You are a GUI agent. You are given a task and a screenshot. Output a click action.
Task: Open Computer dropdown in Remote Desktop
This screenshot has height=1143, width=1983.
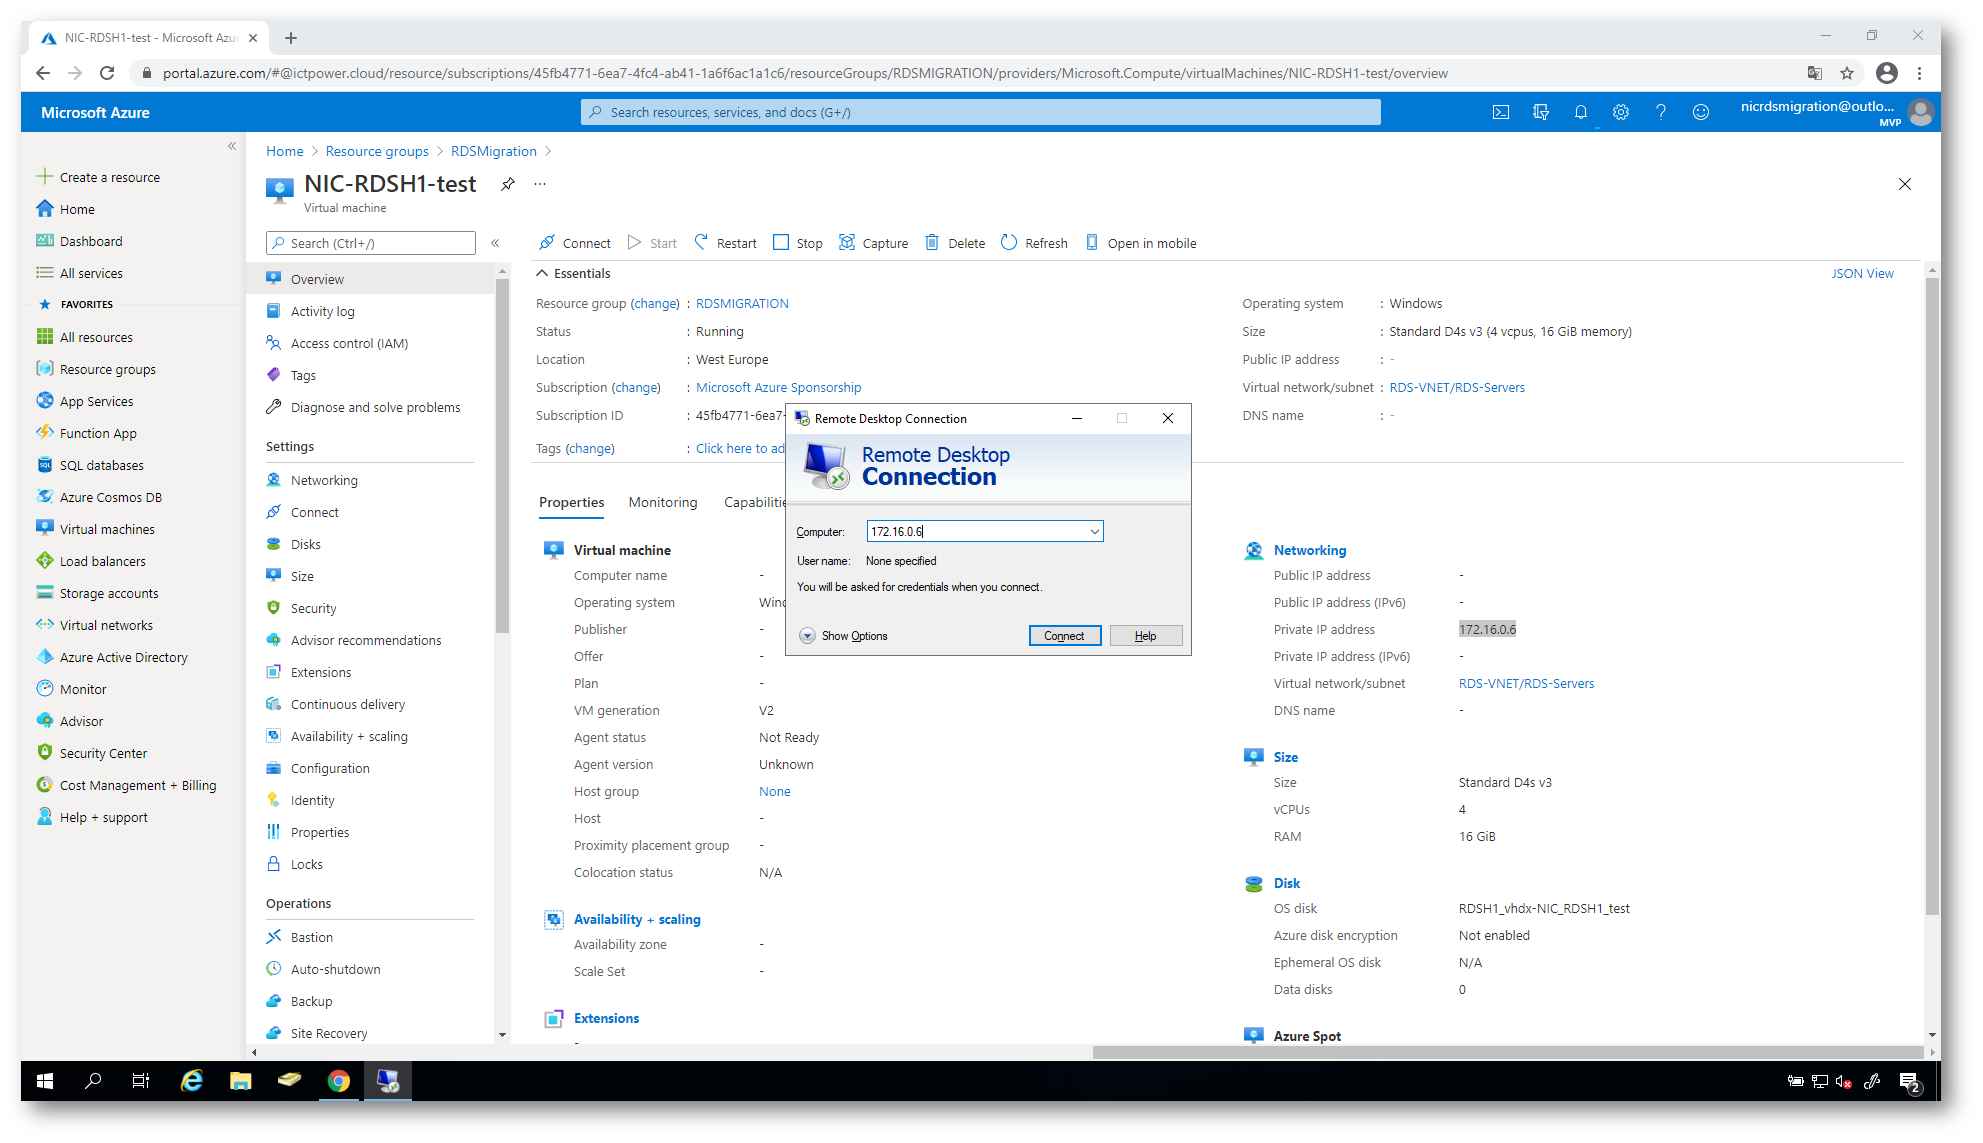[x=1095, y=532]
